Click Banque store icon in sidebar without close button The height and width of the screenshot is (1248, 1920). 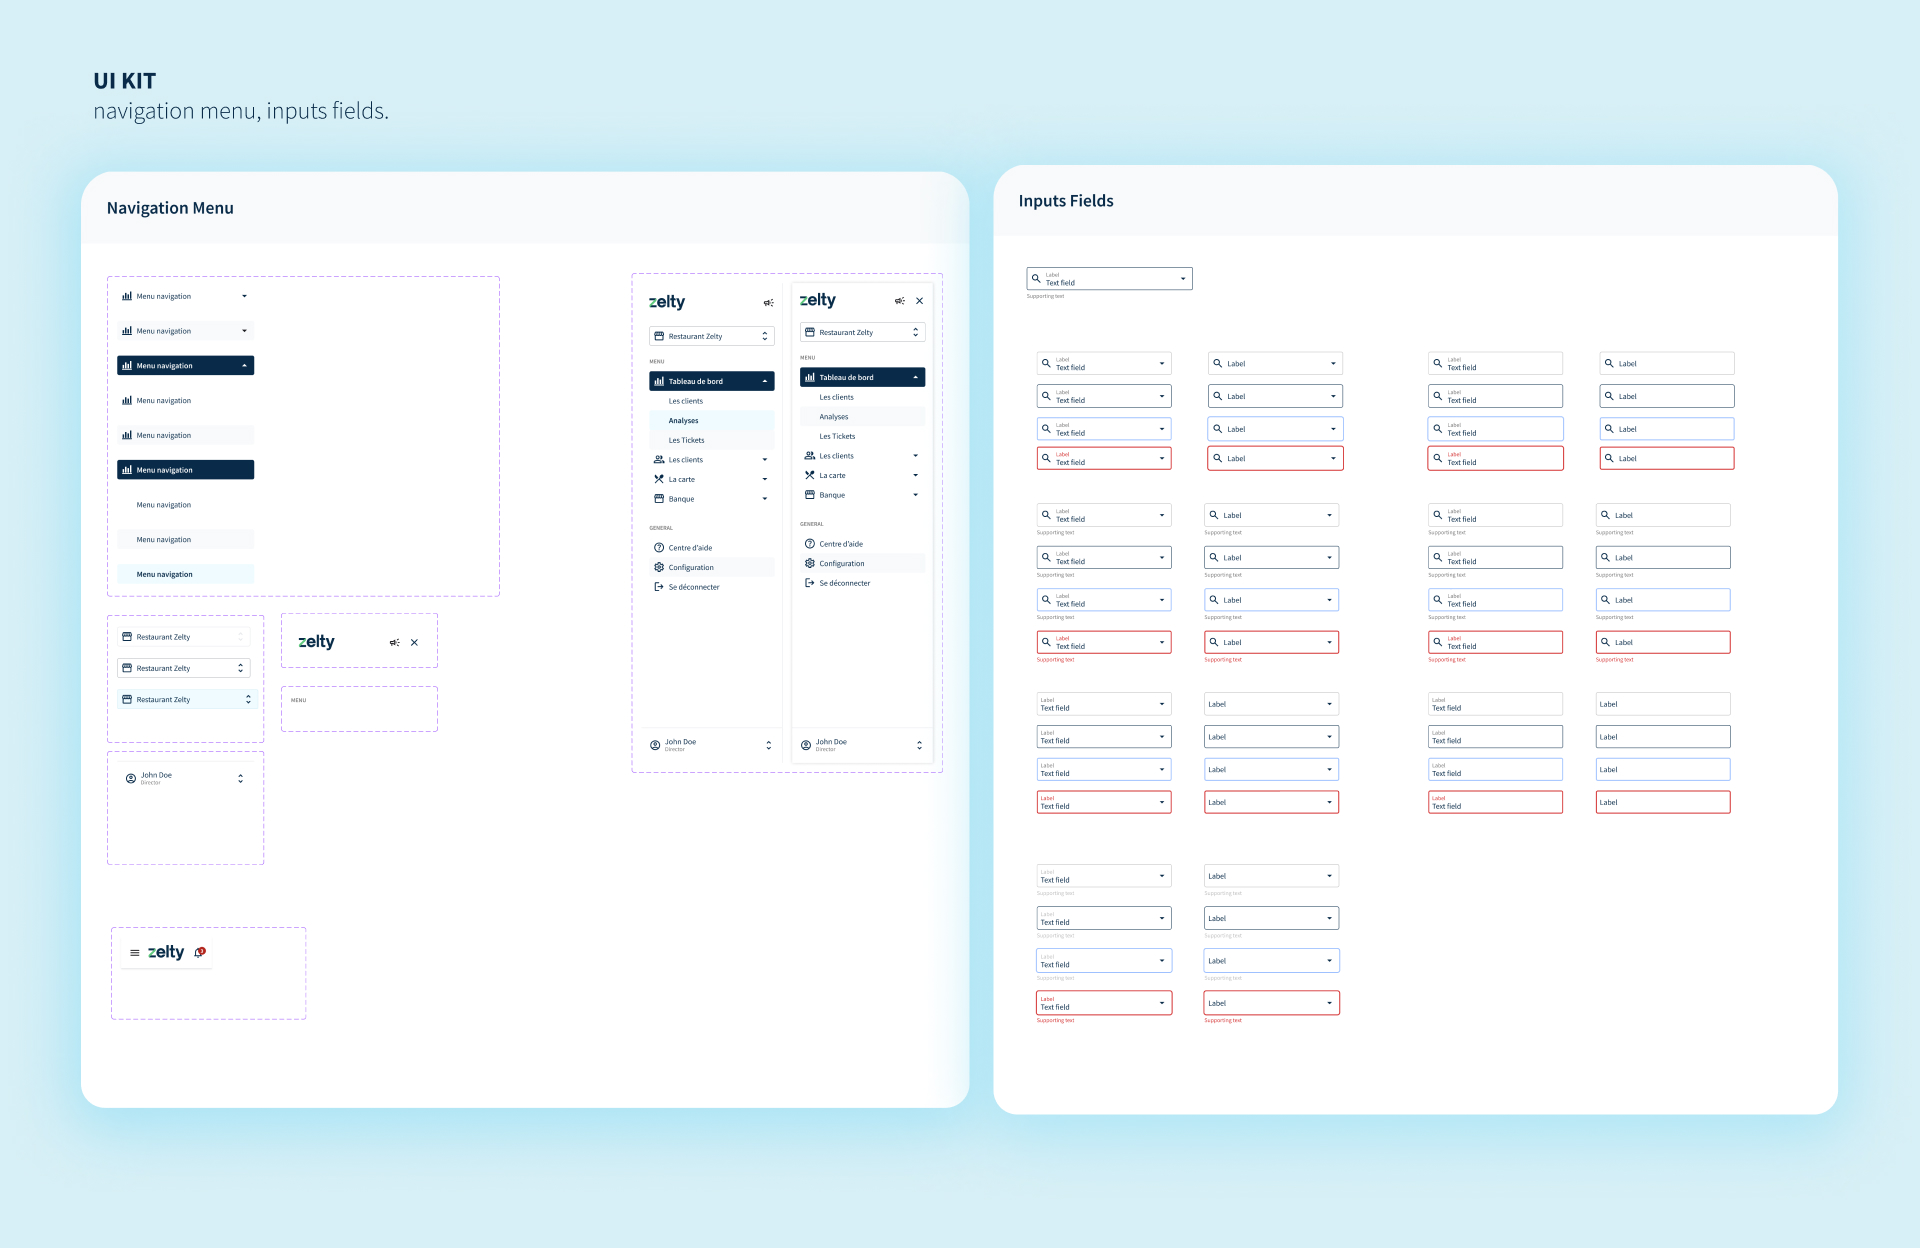pos(659,499)
